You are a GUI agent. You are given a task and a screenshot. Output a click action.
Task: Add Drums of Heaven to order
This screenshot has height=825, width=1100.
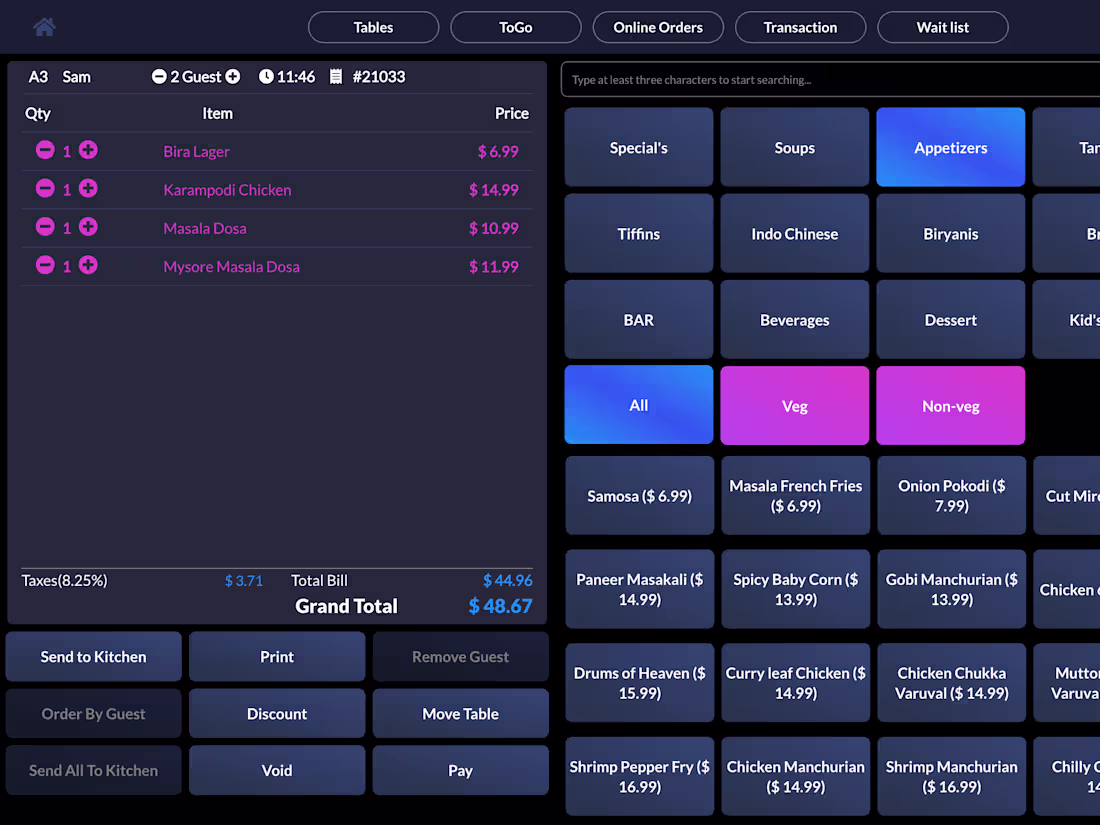point(640,683)
